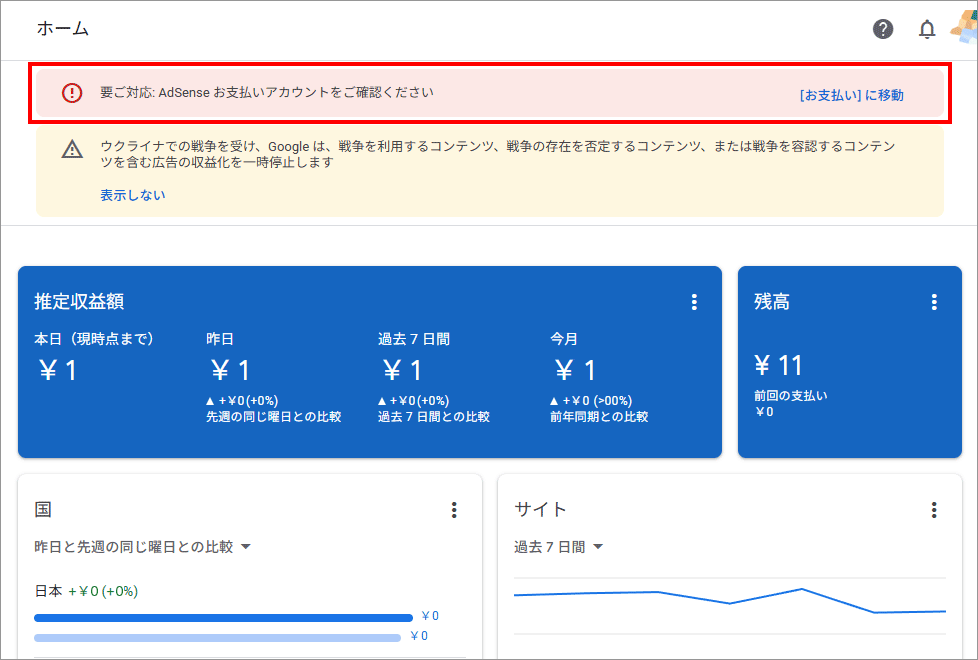Open the サイト card options menu
The image size is (978, 660).
[934, 510]
